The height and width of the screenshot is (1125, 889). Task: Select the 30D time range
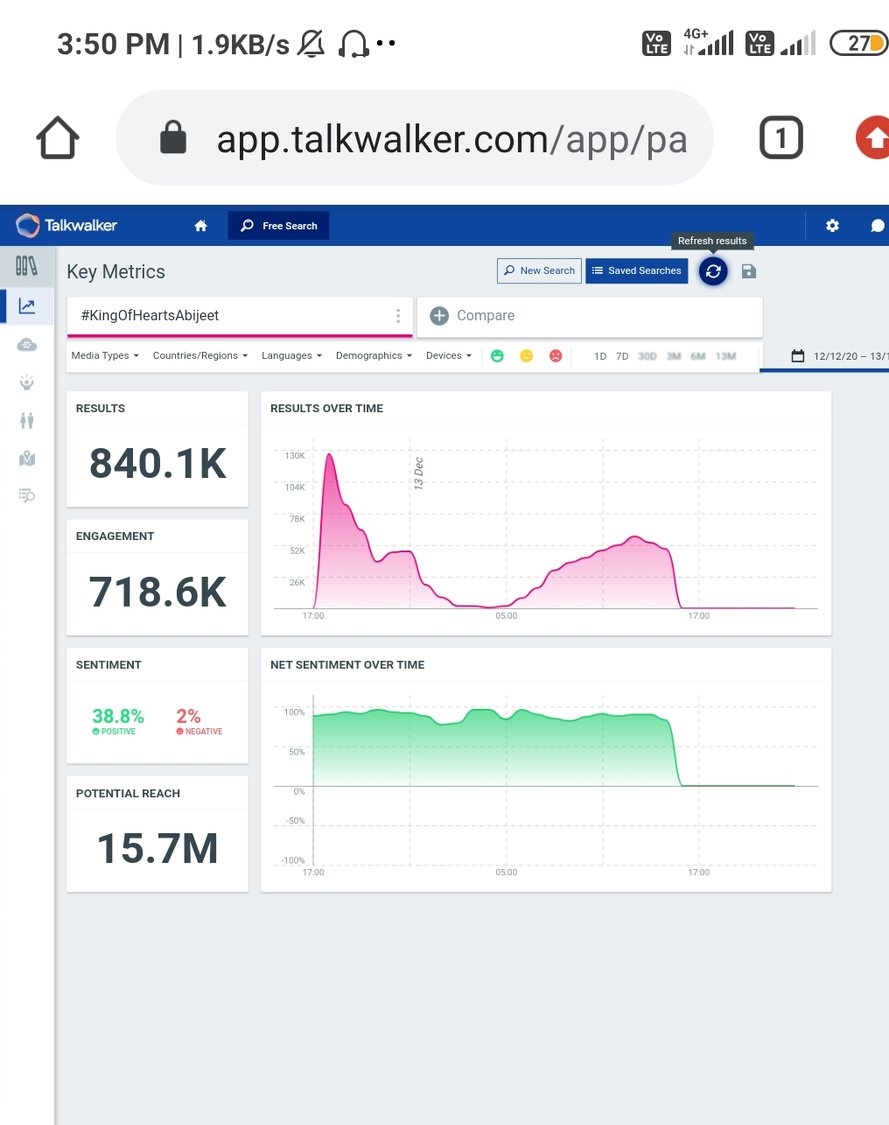pos(647,356)
